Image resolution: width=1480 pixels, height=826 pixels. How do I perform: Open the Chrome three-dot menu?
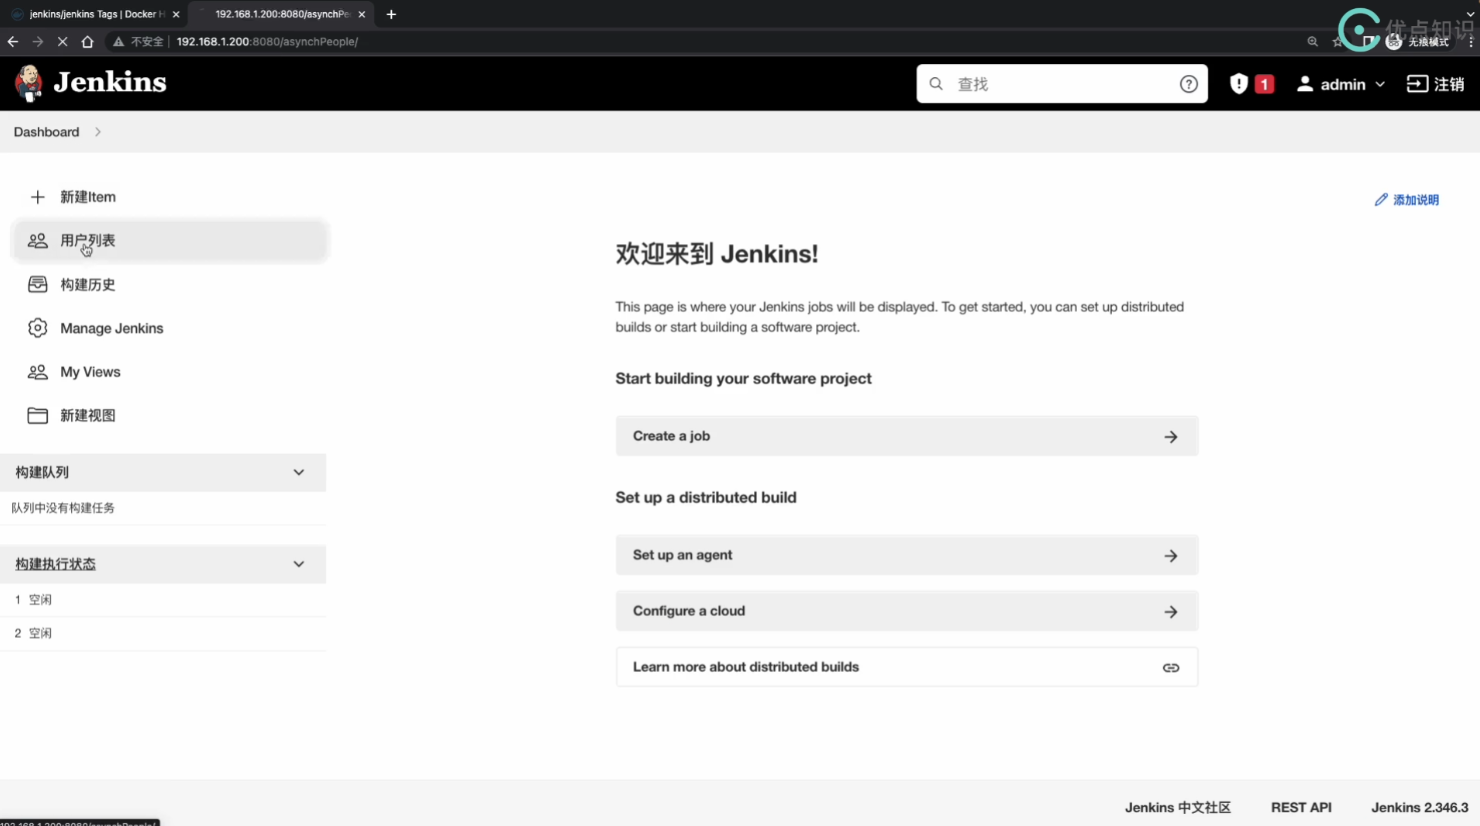click(1471, 42)
